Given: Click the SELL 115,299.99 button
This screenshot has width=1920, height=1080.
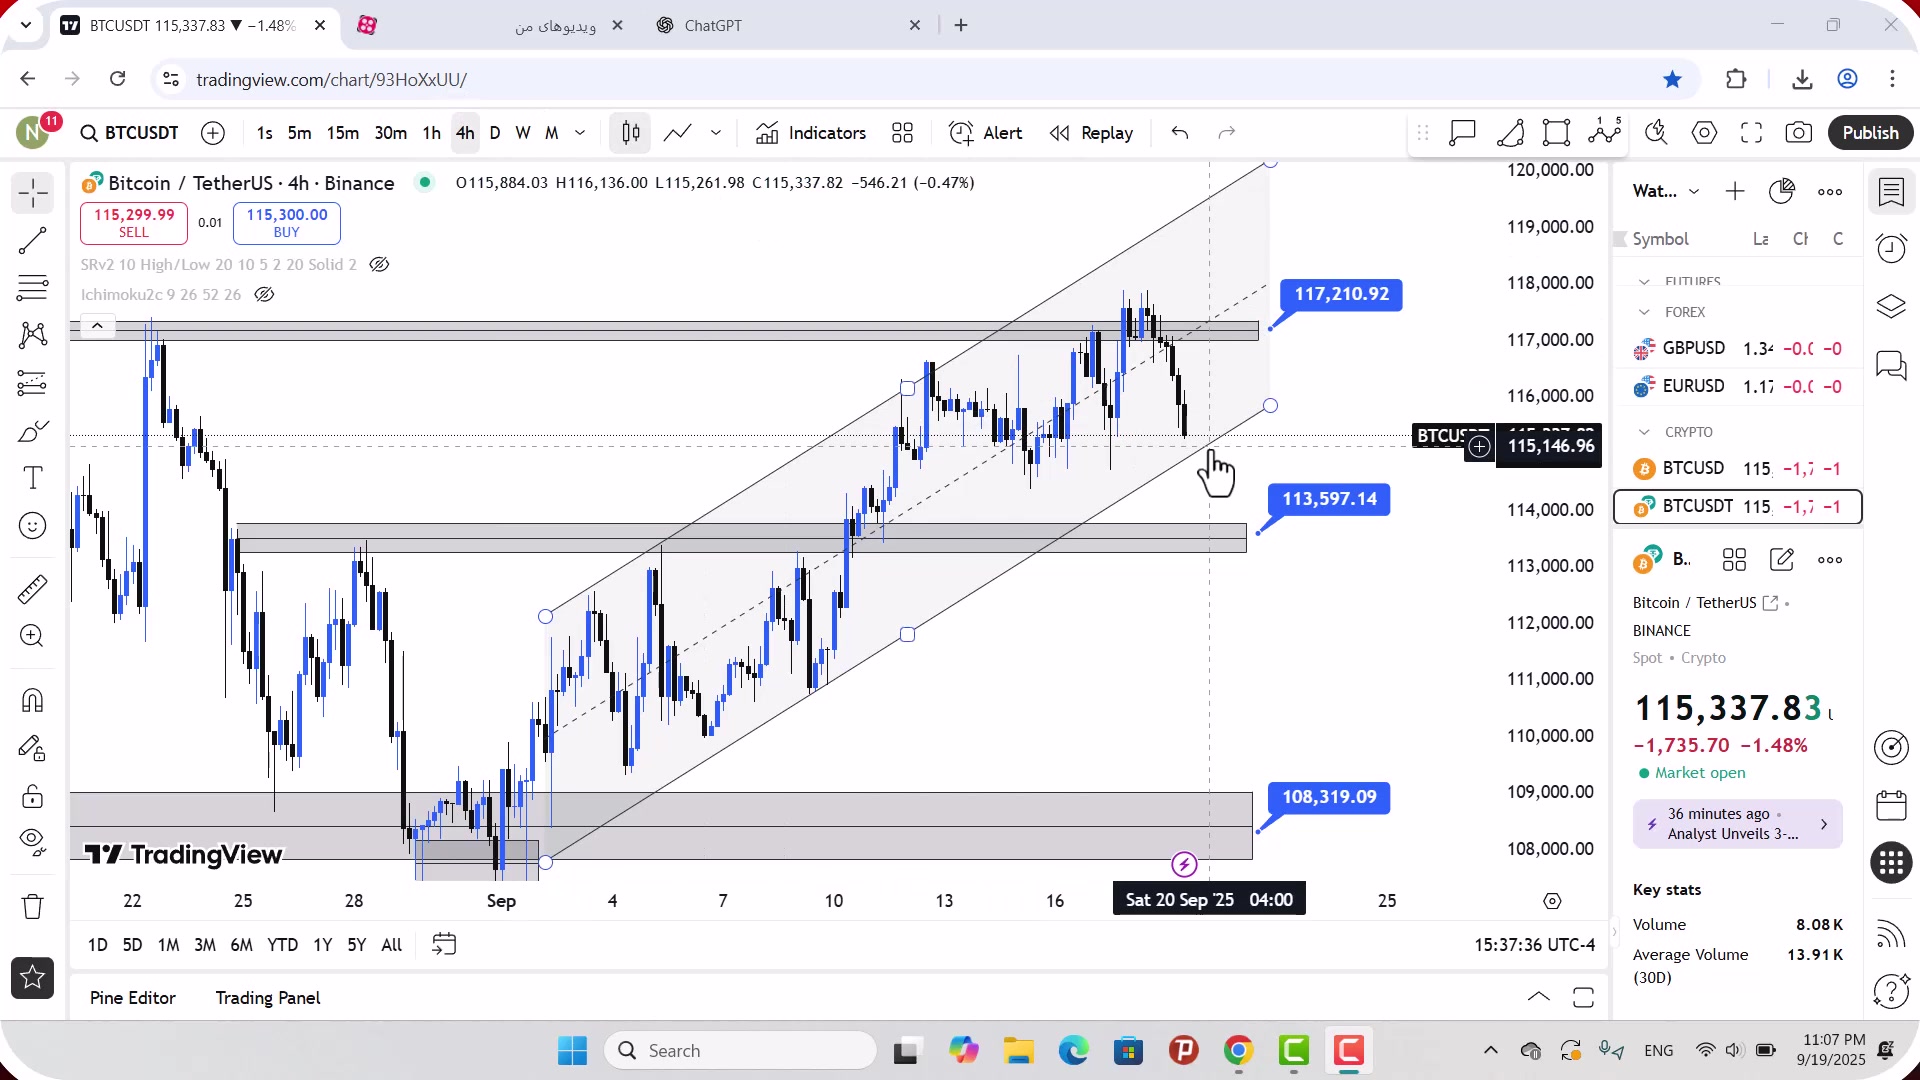Looking at the screenshot, I should (x=134, y=223).
